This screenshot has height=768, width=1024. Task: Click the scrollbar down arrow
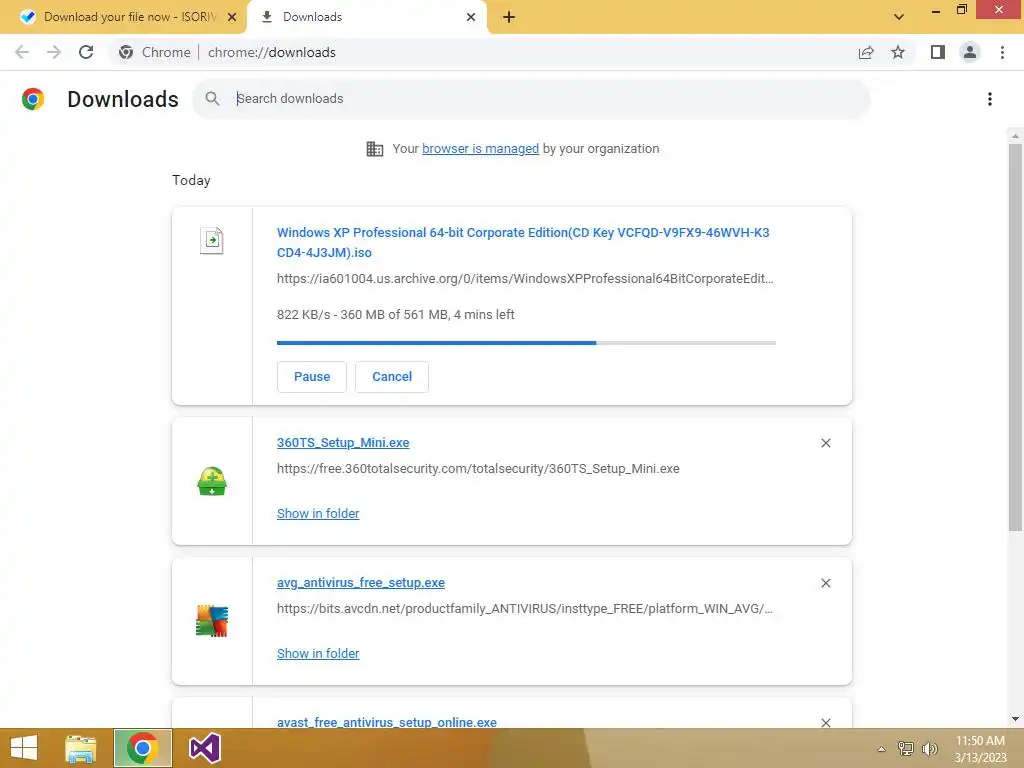click(1015, 719)
